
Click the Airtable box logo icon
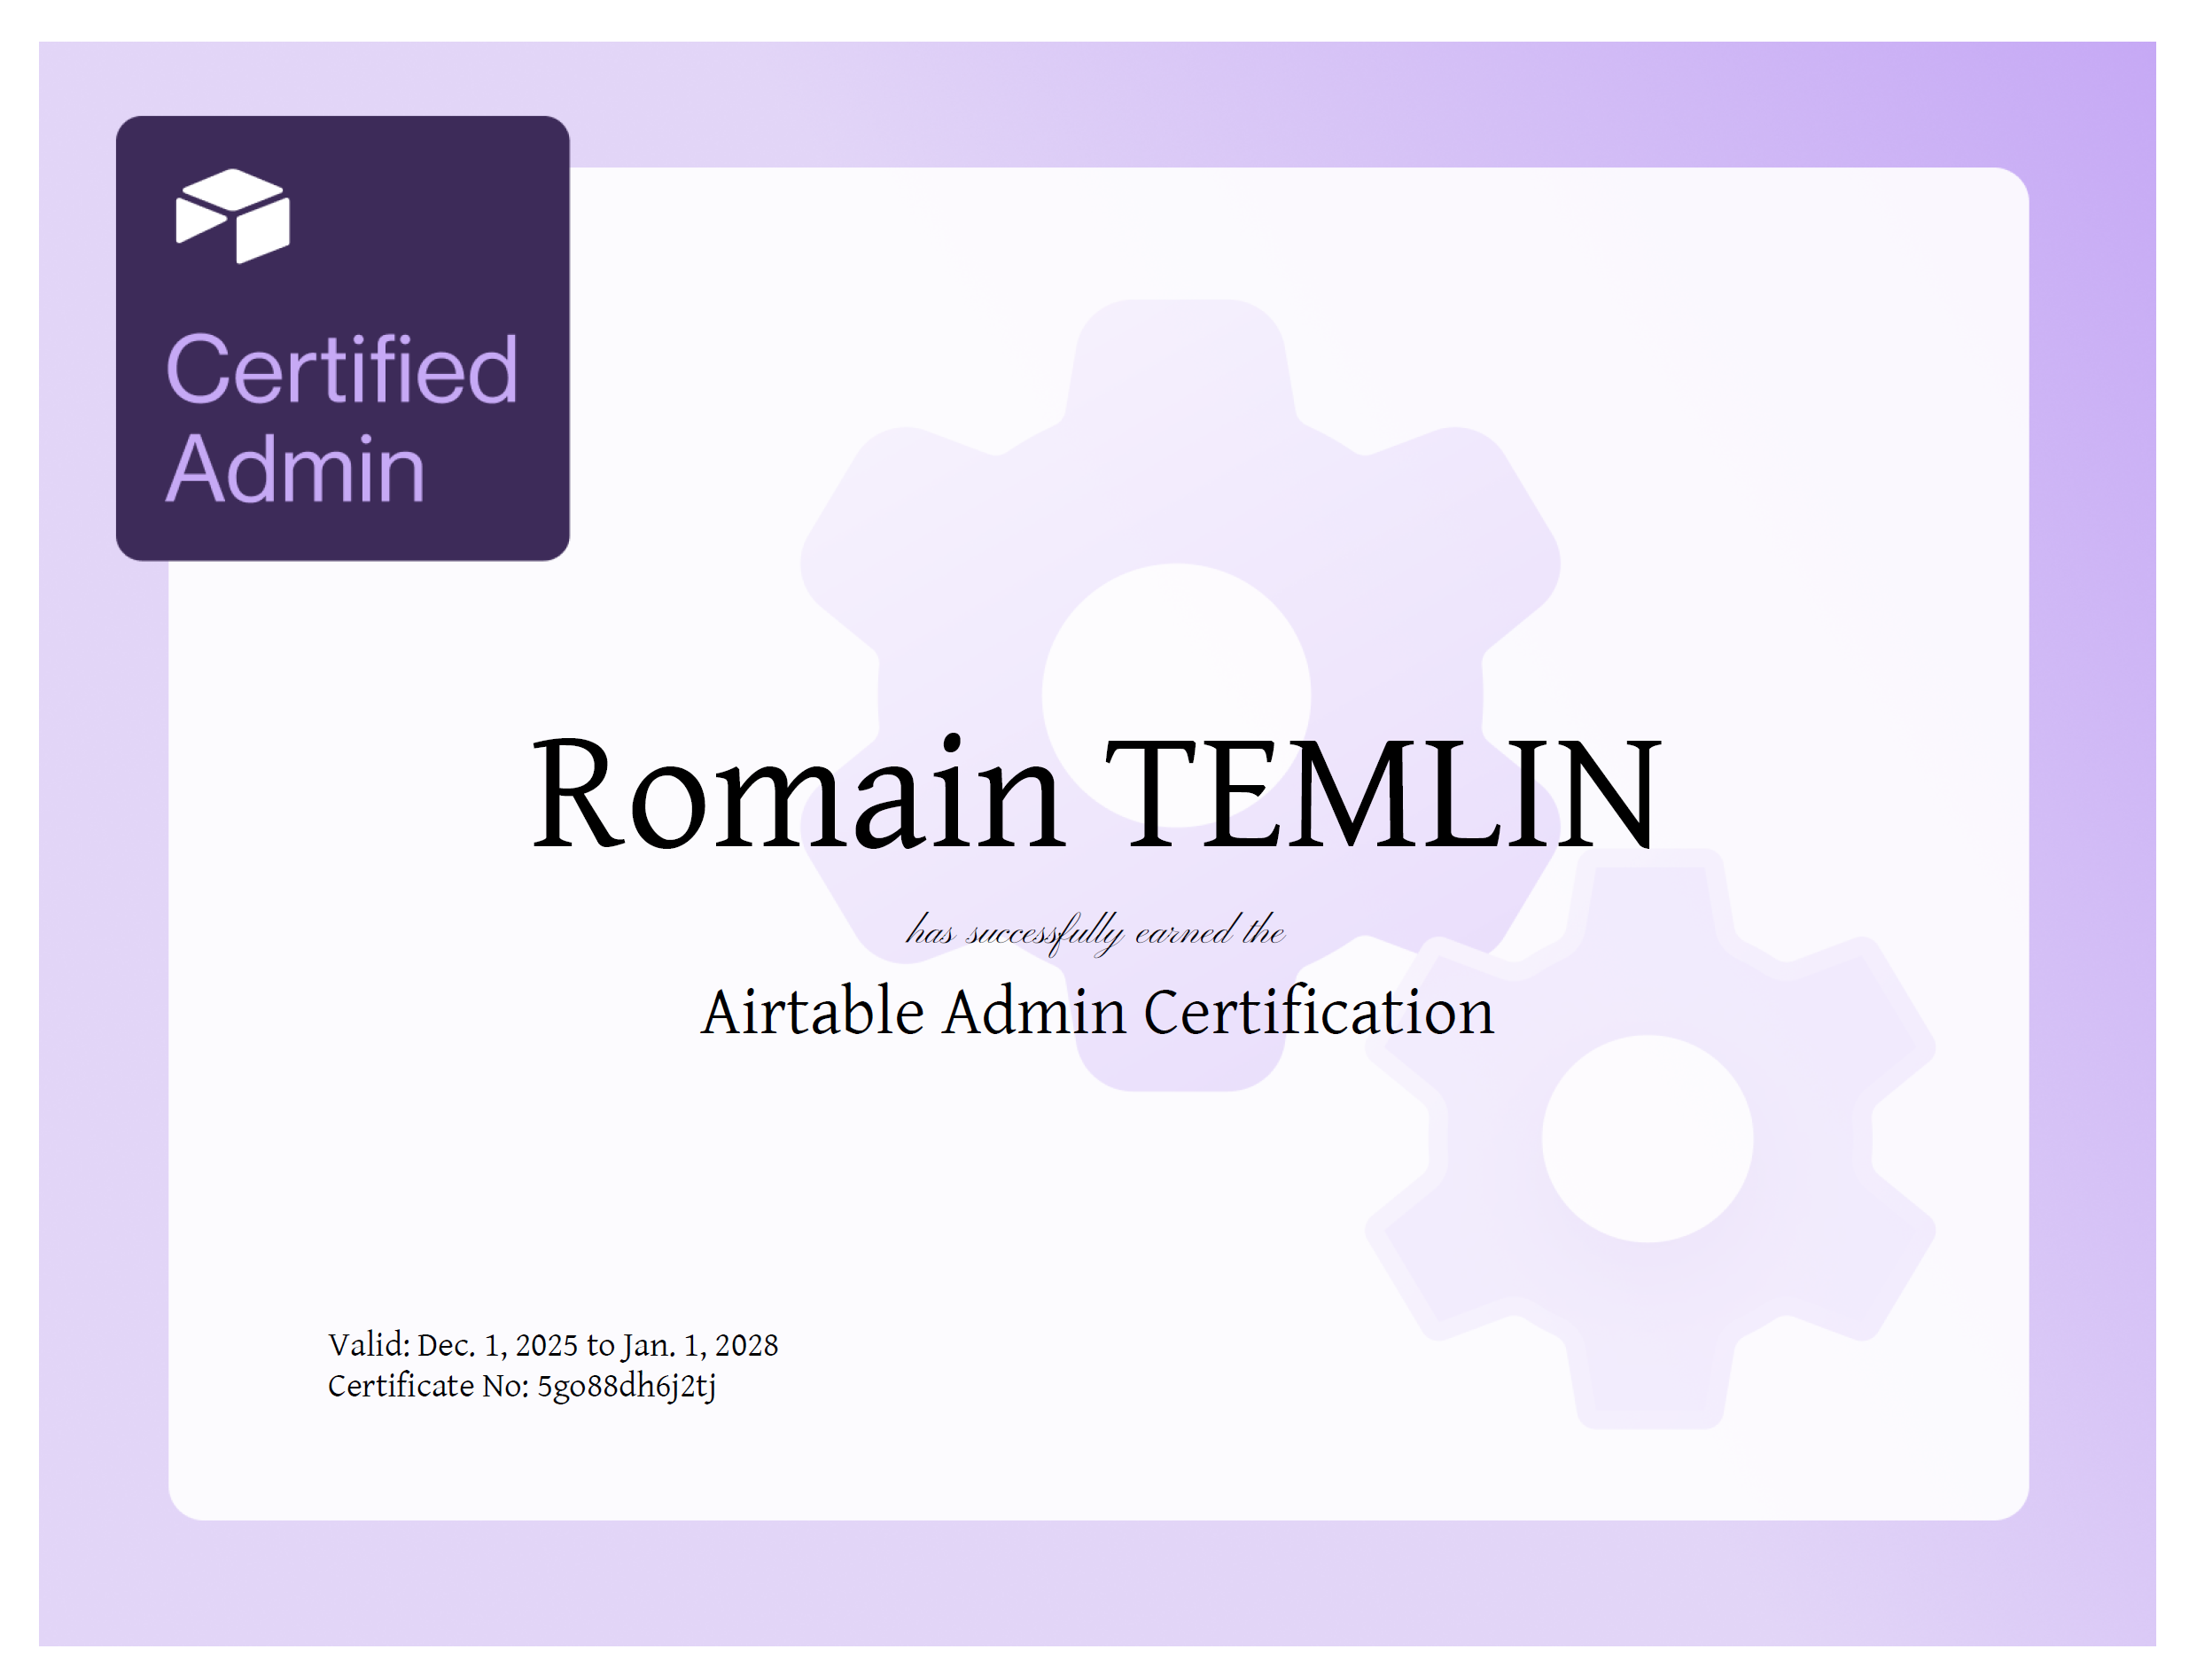[233, 215]
